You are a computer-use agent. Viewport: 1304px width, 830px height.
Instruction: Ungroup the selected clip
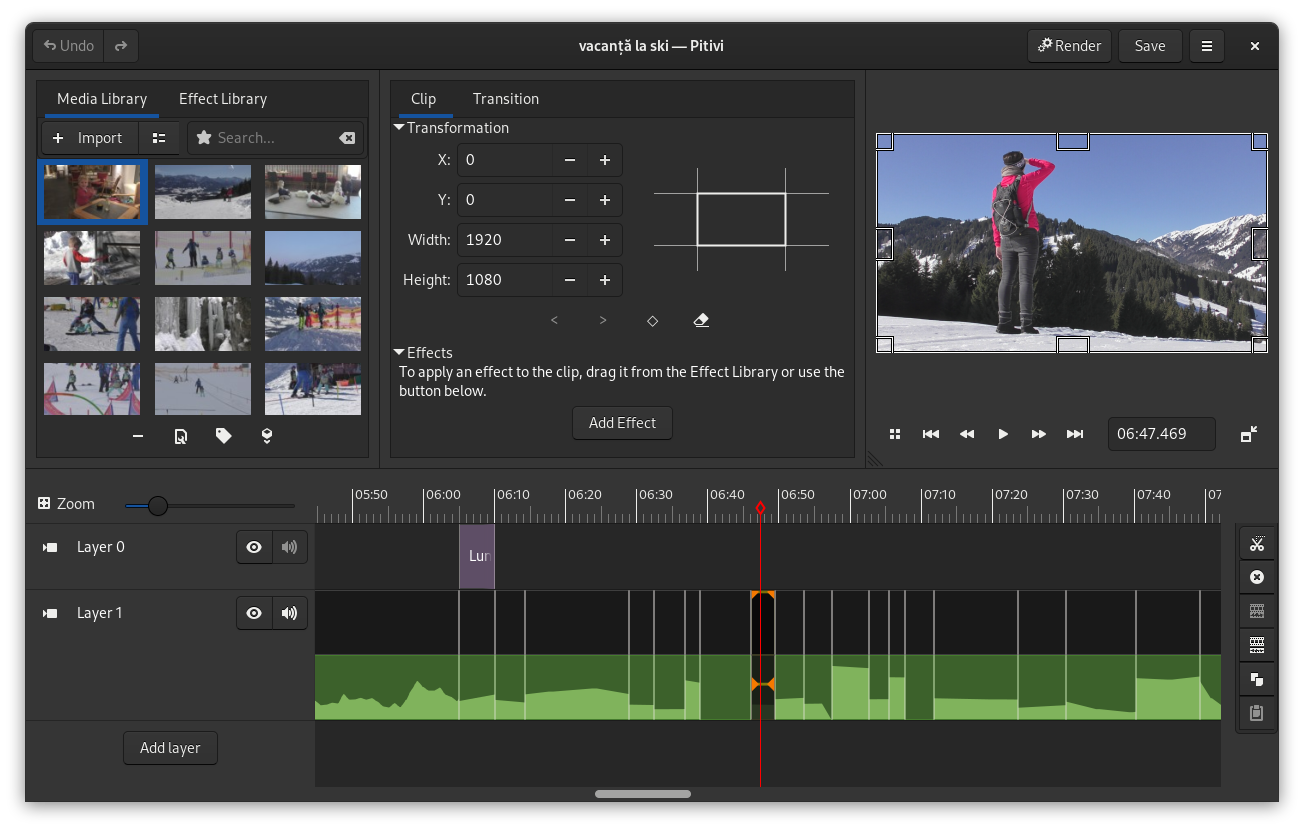1257,644
